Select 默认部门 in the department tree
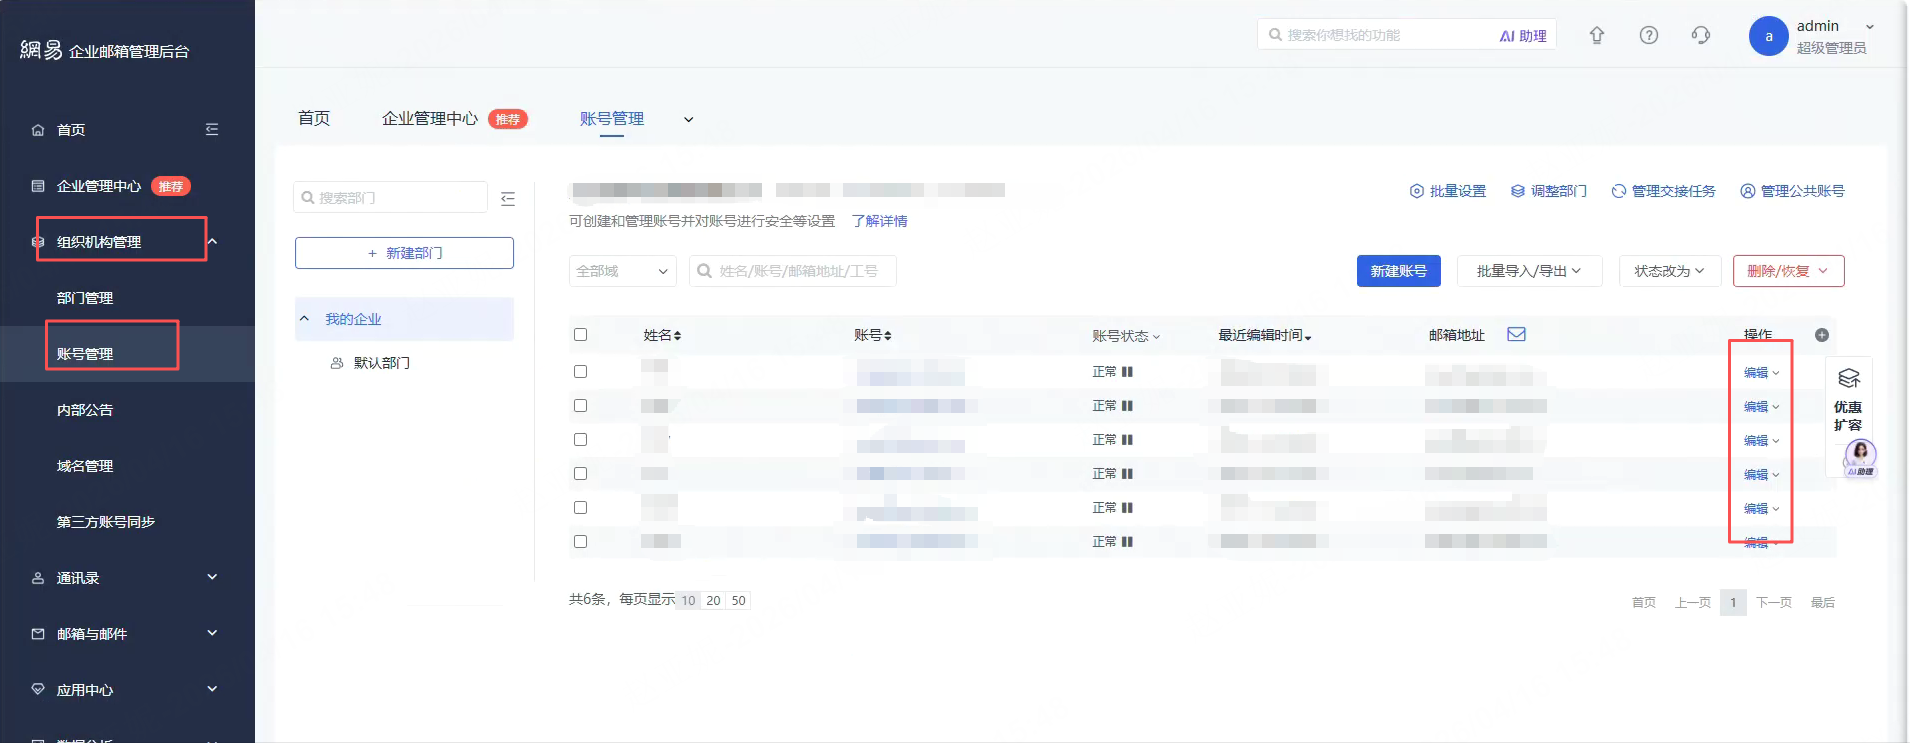Screen dimensions: 1910x743 pyautogui.click(x=381, y=363)
